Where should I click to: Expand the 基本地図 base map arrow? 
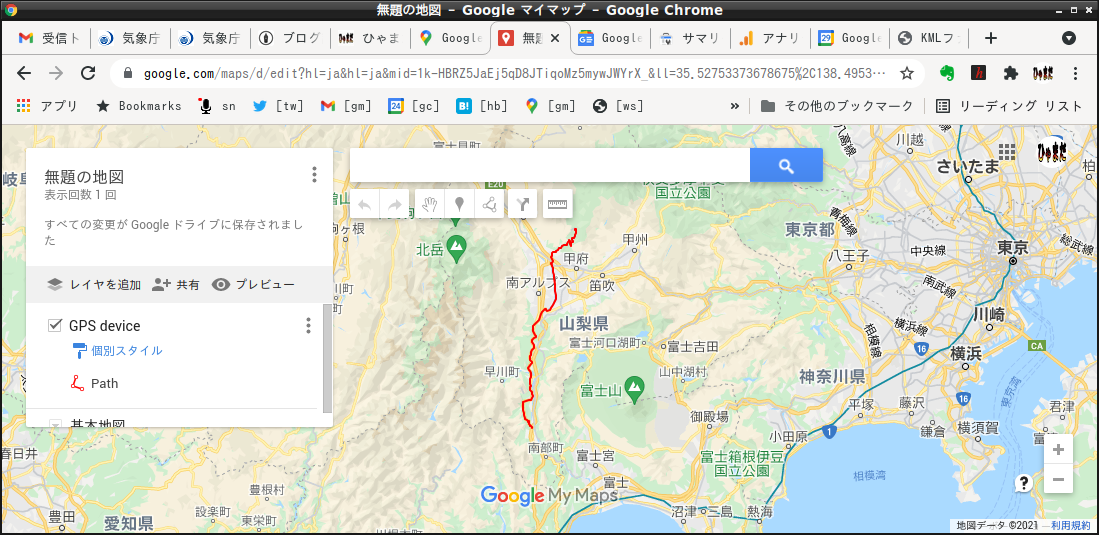coord(55,424)
